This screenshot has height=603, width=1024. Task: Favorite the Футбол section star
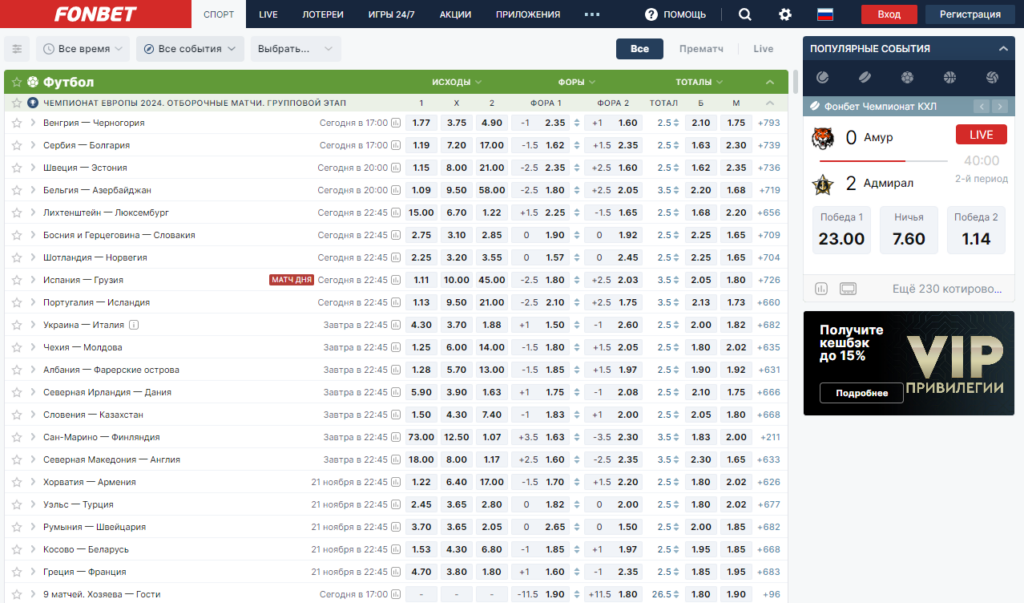(x=16, y=82)
